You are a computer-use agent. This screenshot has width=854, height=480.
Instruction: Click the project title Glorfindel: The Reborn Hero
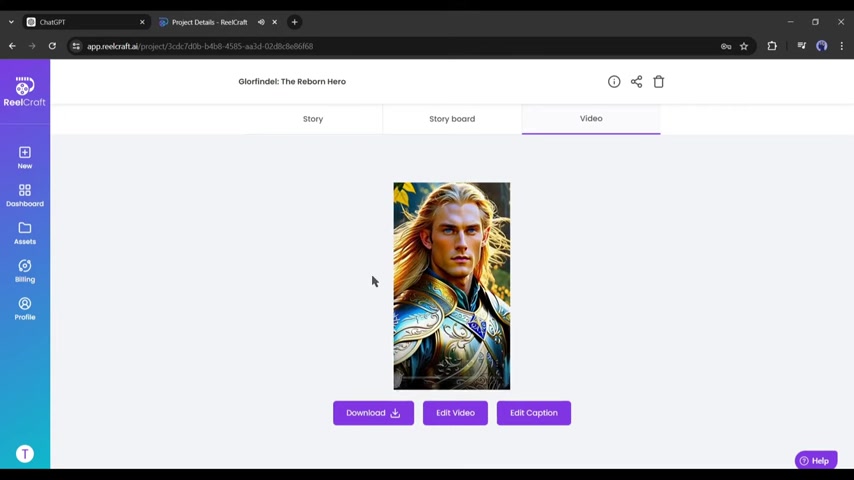[292, 82]
